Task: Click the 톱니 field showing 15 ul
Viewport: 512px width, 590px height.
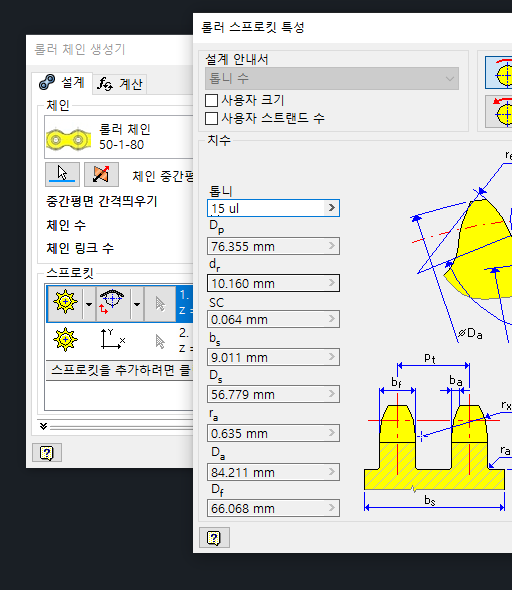Action: pos(273,208)
